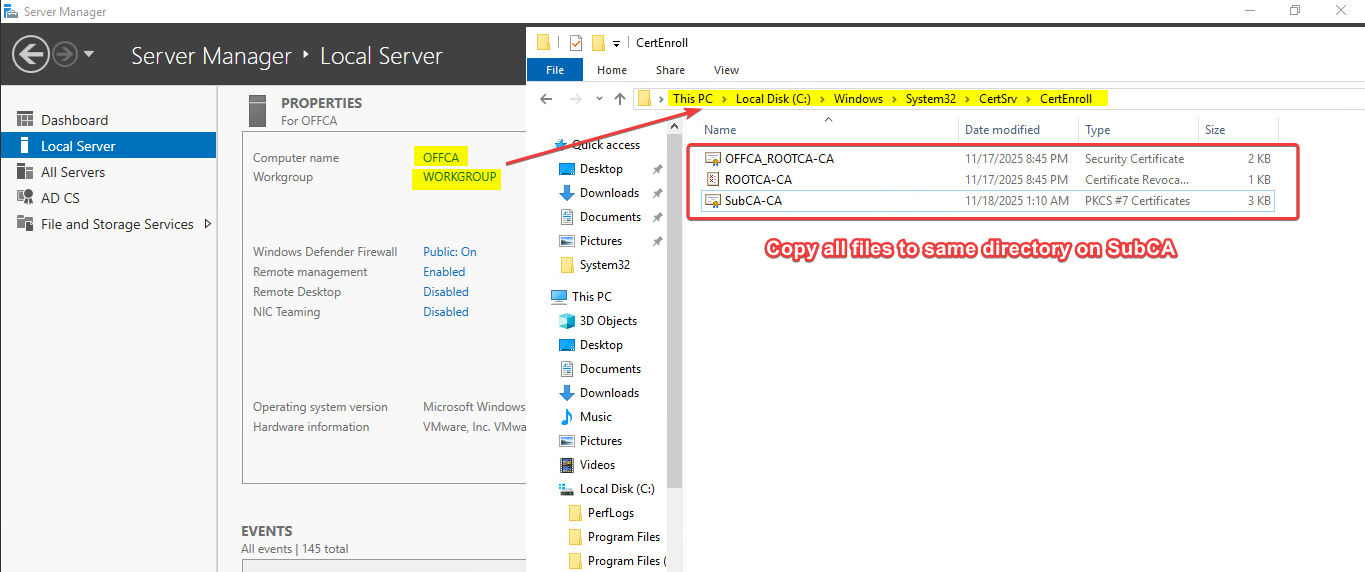The image size is (1365, 572).
Task: Switch to the View ribbon tab
Action: tap(726, 70)
